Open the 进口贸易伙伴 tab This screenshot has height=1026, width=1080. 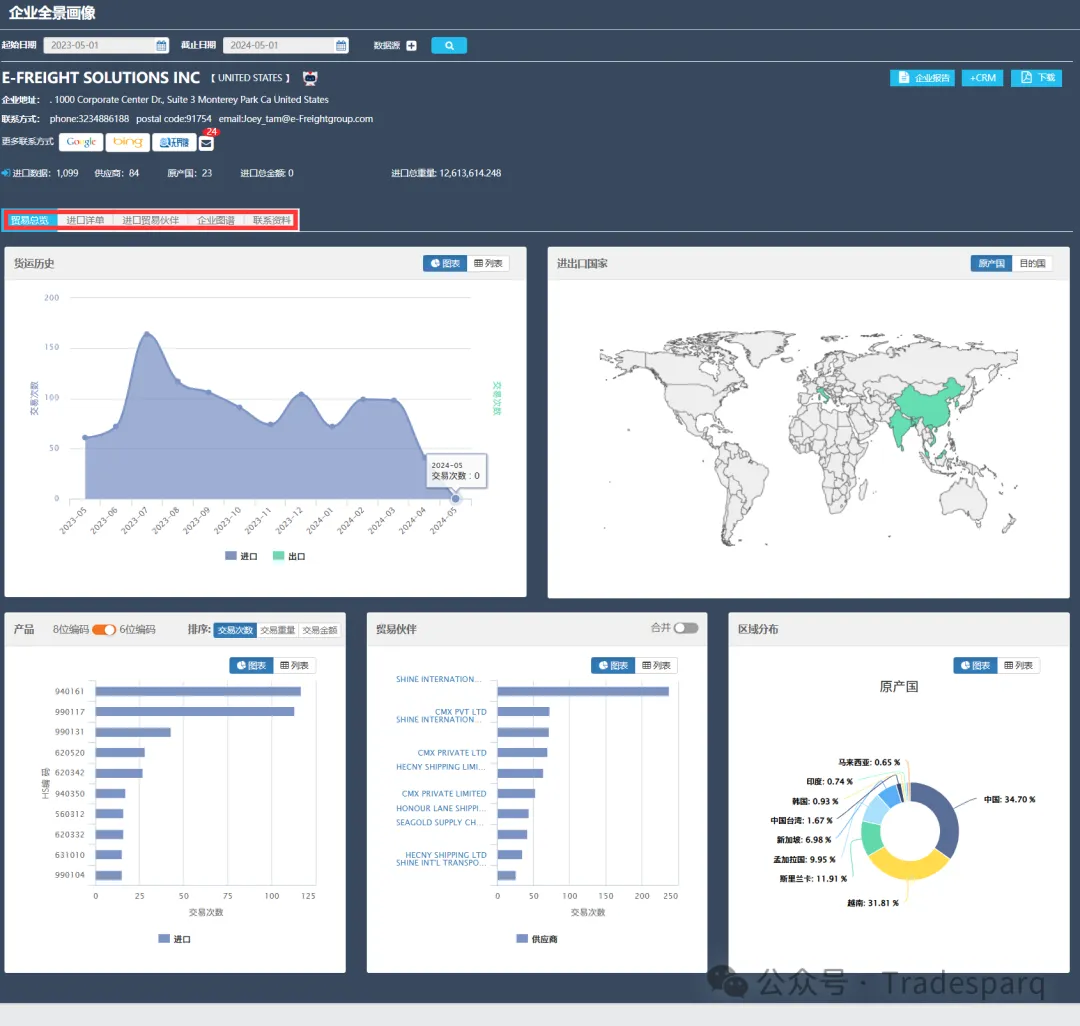150,220
